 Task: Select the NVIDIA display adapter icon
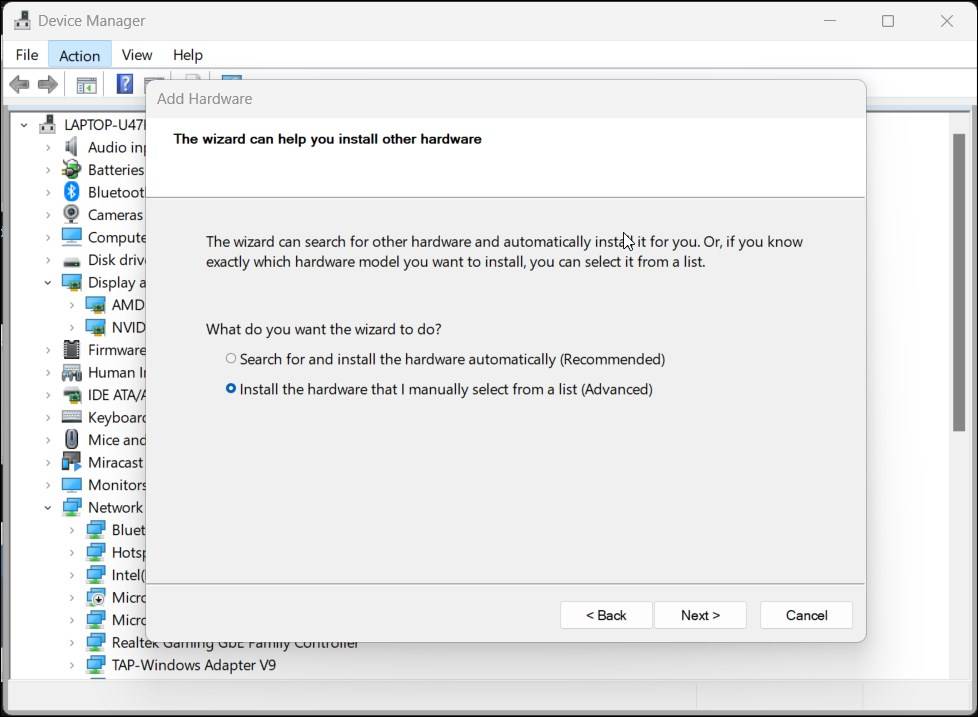95,327
